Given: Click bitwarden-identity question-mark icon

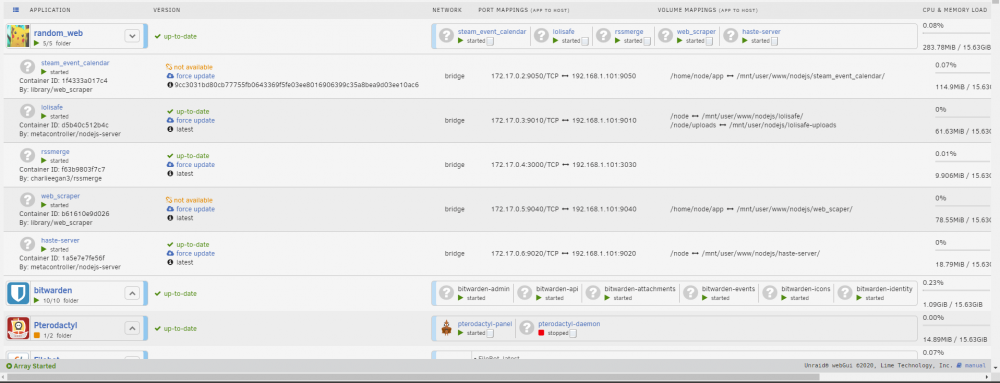Looking at the screenshot, I should 845,293.
